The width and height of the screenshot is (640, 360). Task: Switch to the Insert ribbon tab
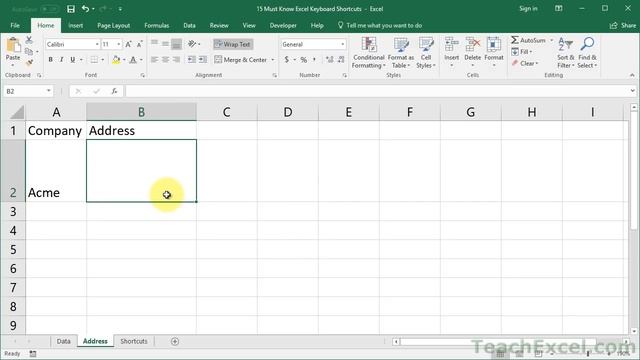coord(76,25)
